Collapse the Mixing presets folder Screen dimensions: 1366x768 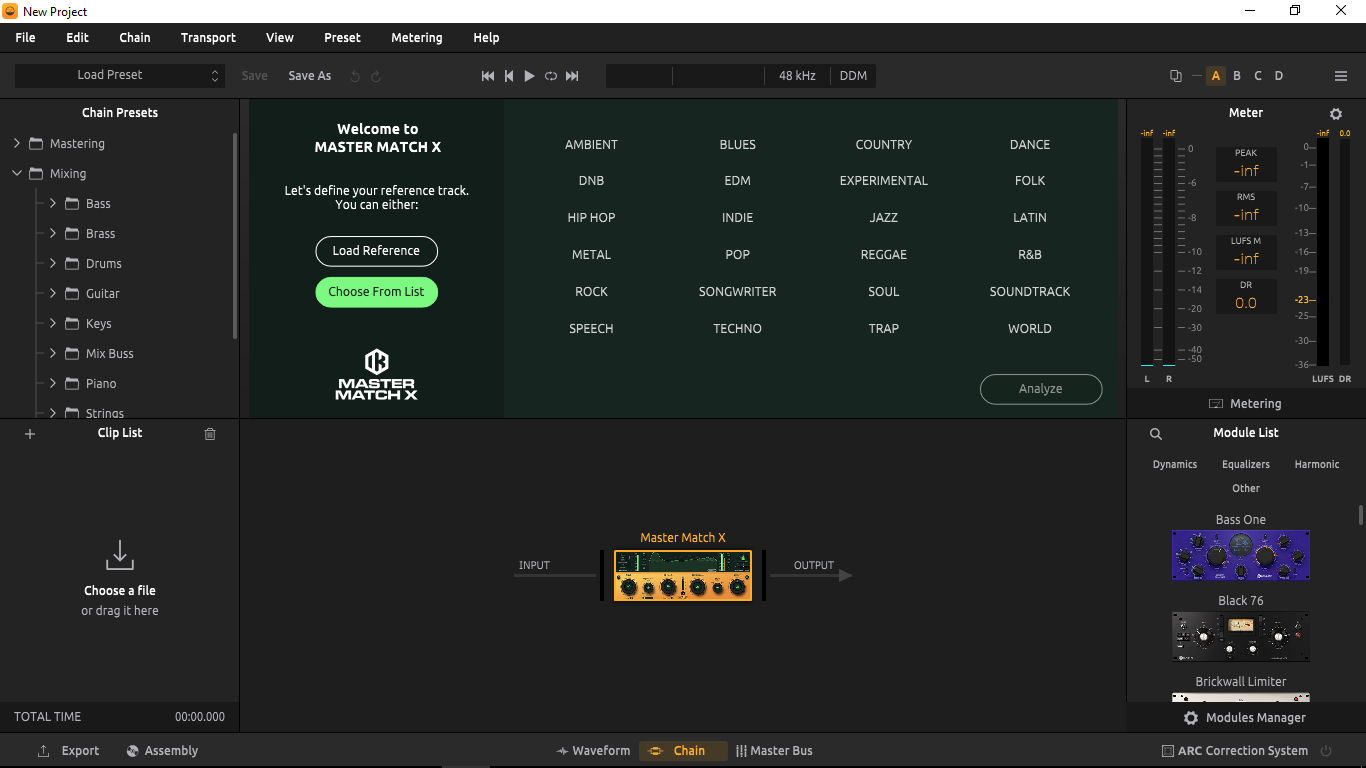pyautogui.click(x=17, y=174)
